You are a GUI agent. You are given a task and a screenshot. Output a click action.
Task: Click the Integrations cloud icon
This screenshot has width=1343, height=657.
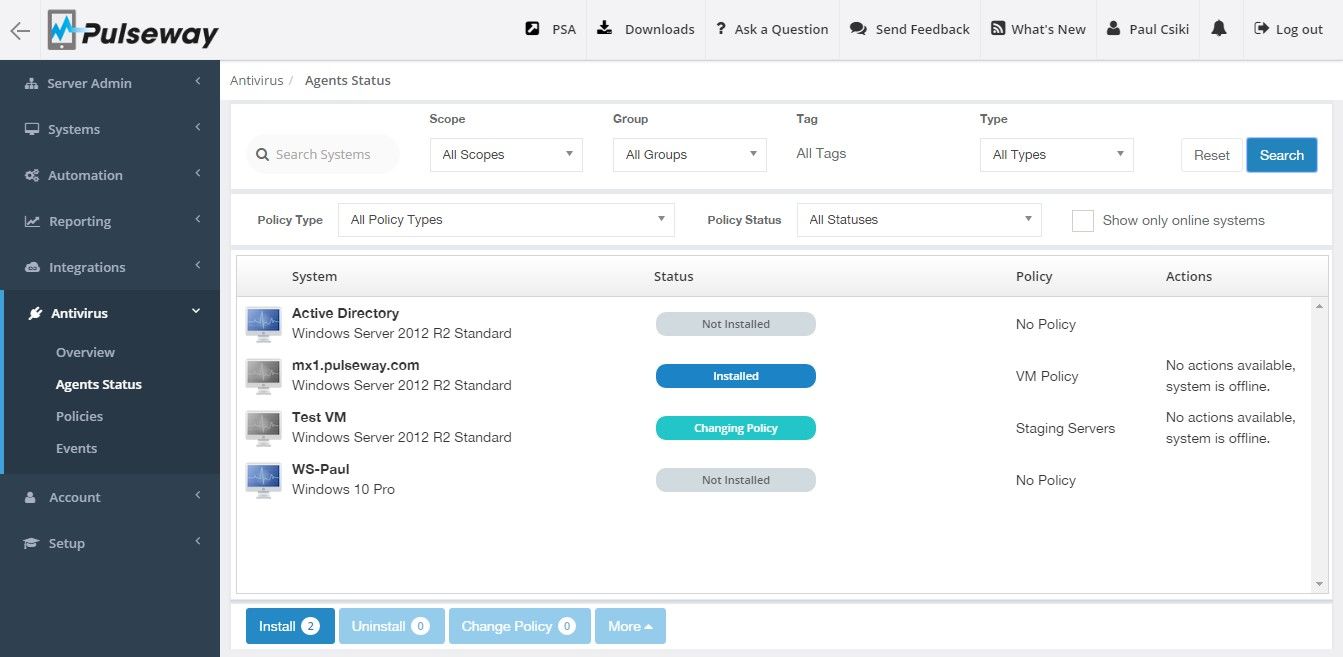[32, 268]
